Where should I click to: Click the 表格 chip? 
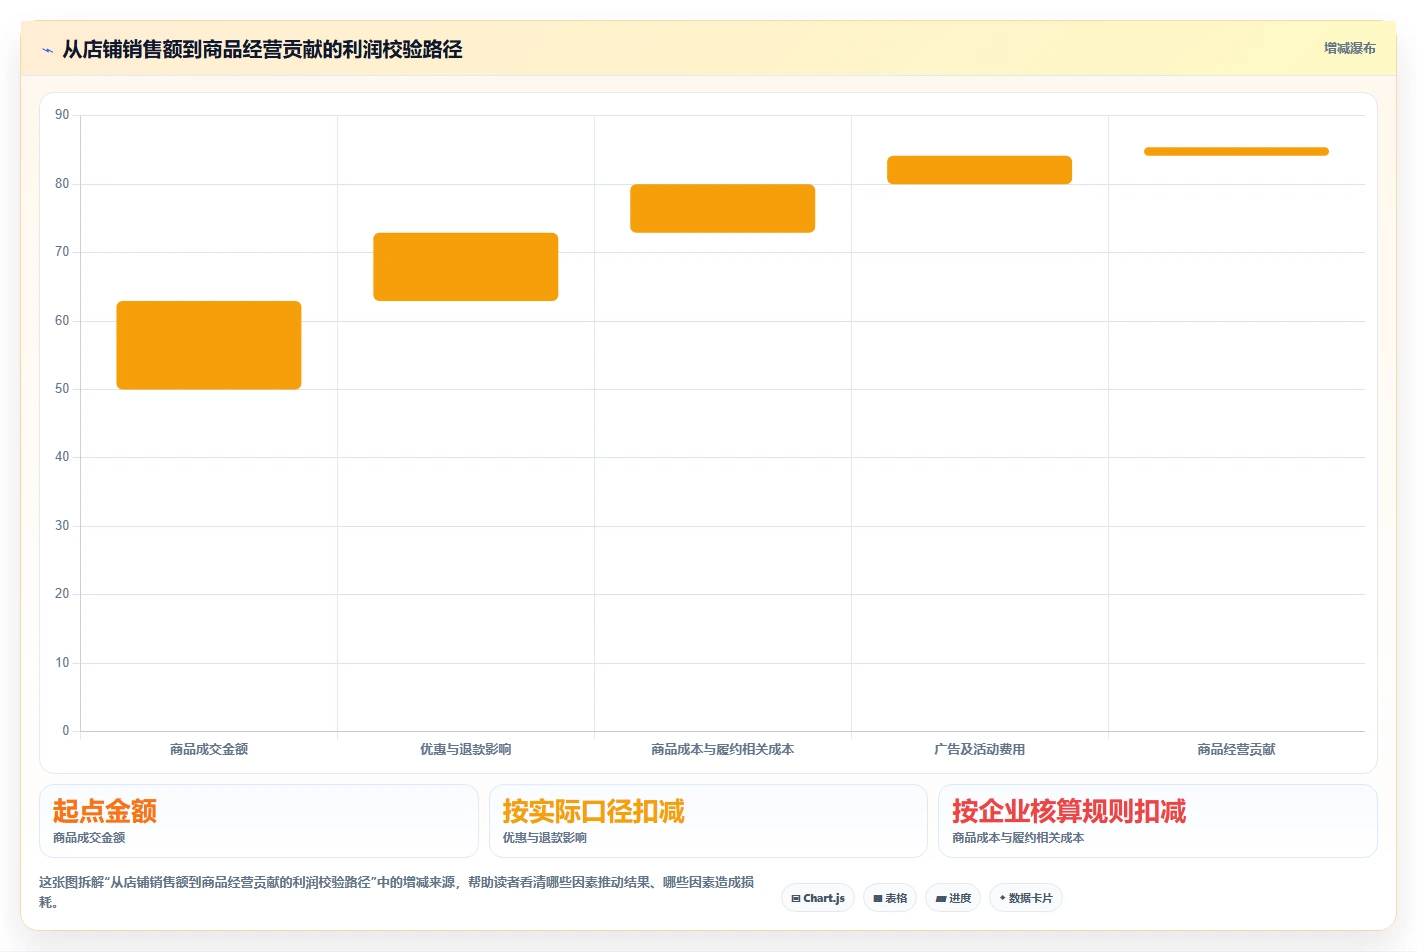click(x=890, y=898)
